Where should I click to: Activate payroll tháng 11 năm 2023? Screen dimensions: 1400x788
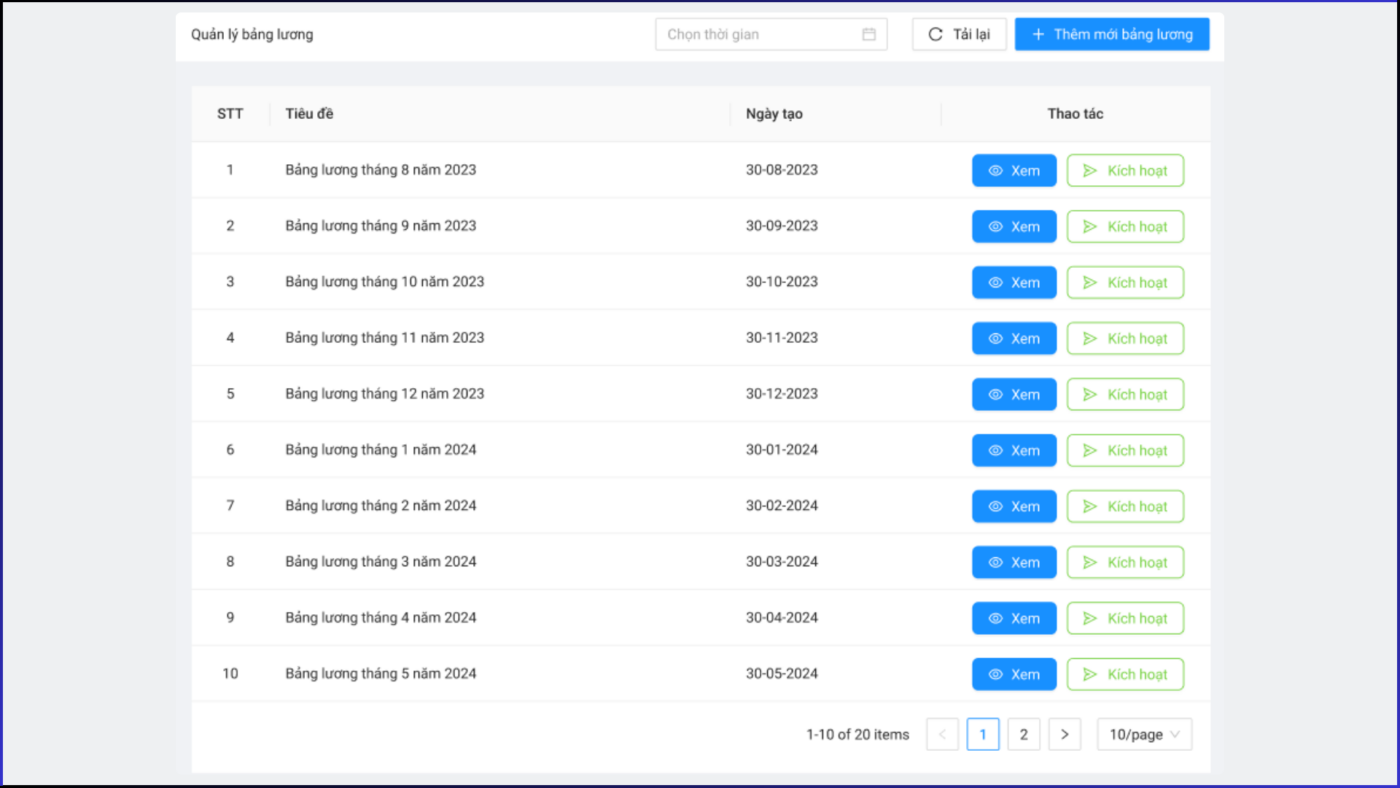[1125, 338]
